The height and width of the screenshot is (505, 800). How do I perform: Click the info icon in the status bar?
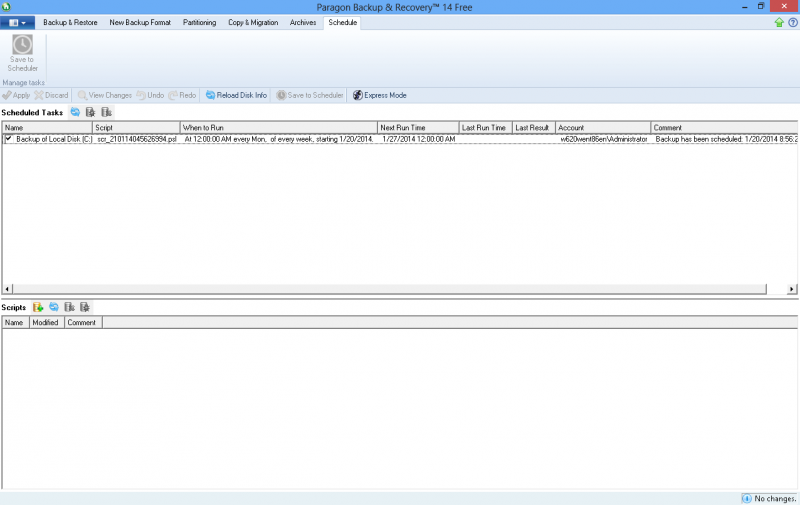pyautogui.click(x=746, y=498)
